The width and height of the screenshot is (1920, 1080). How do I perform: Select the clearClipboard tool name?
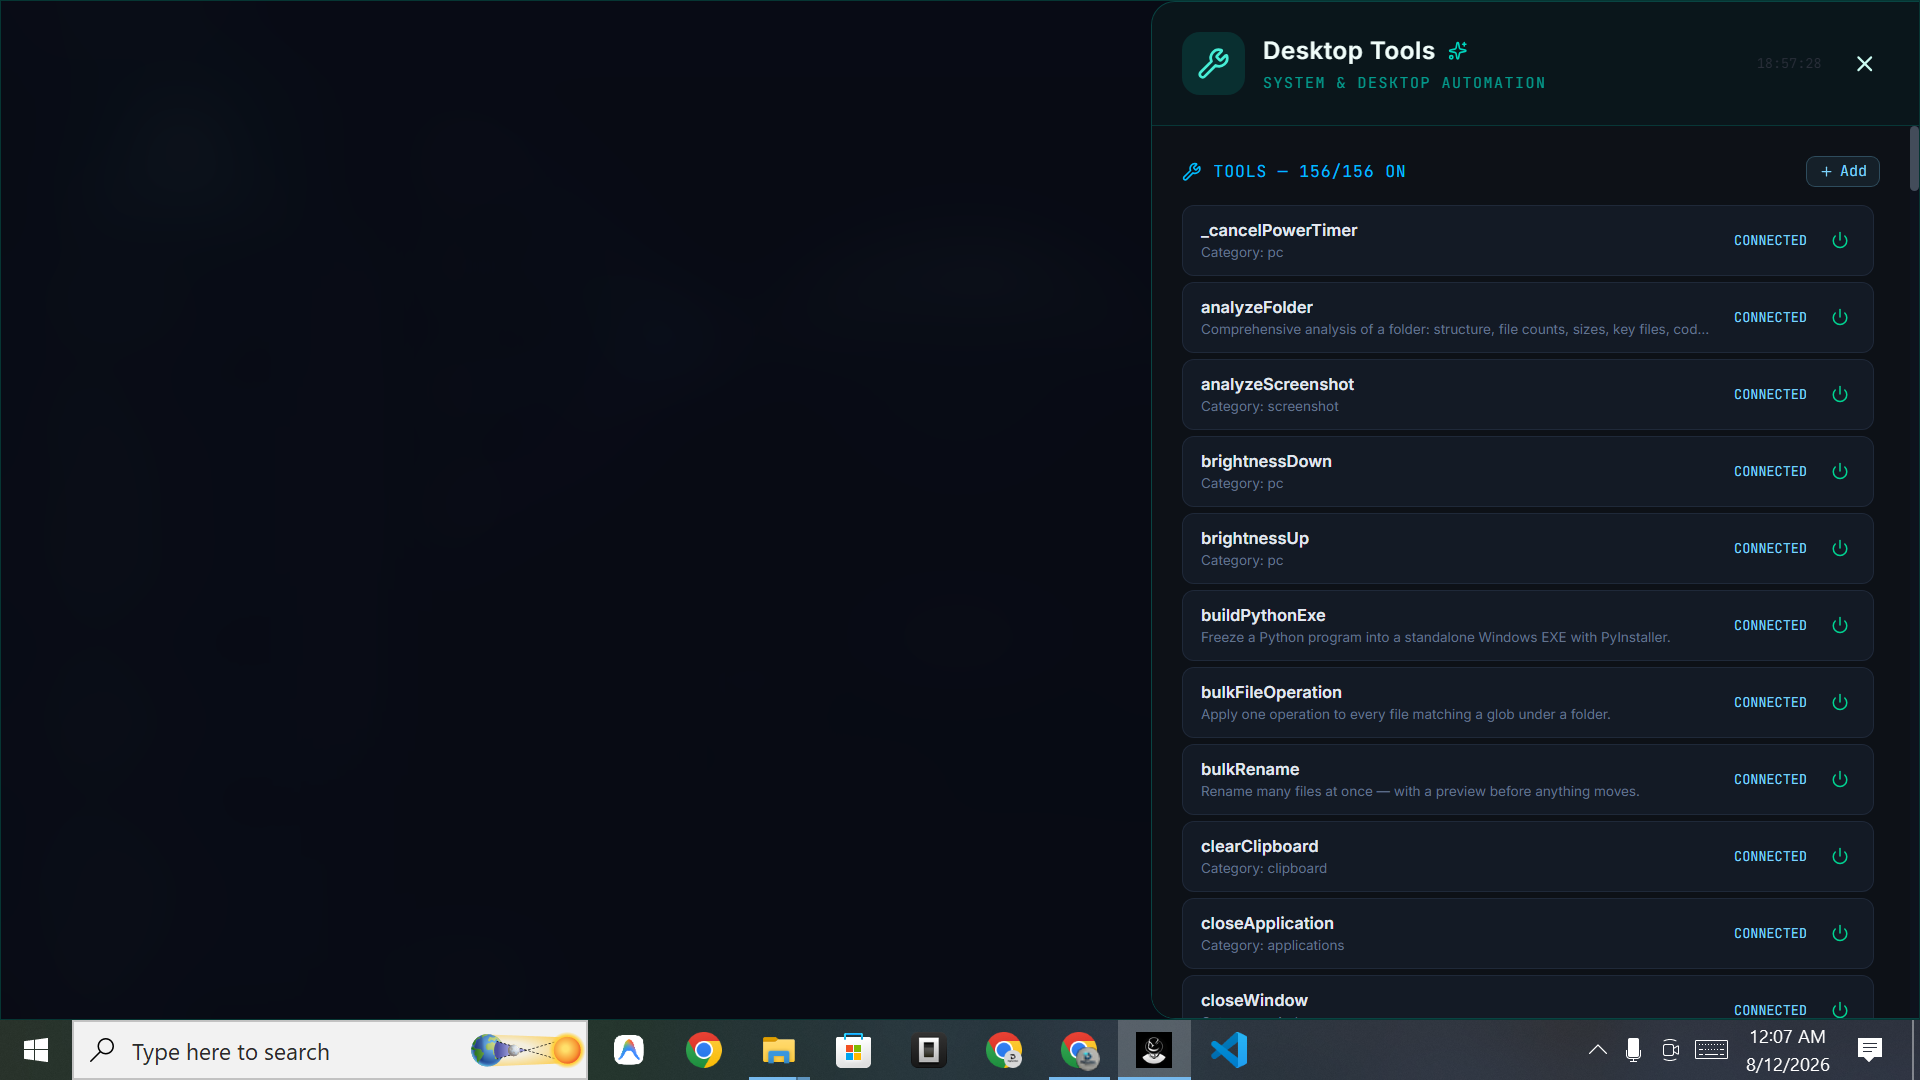[x=1259, y=847]
